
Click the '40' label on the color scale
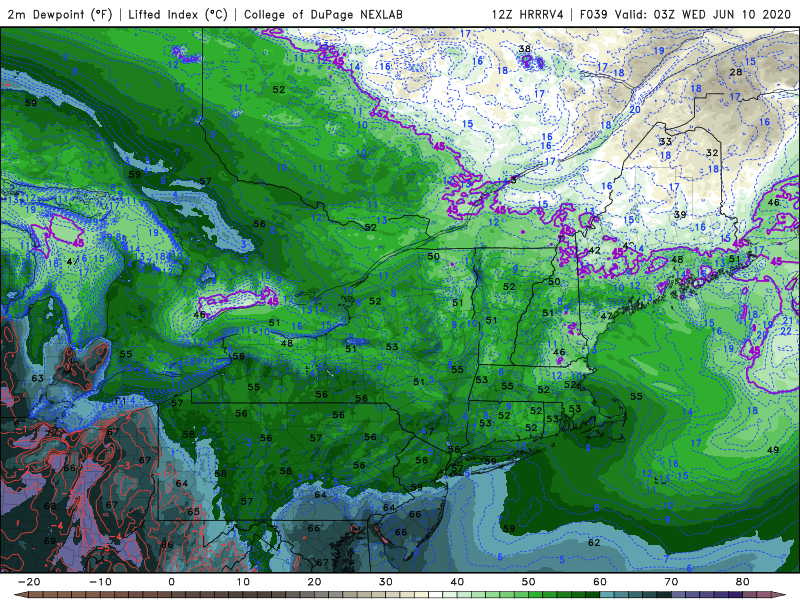457,582
